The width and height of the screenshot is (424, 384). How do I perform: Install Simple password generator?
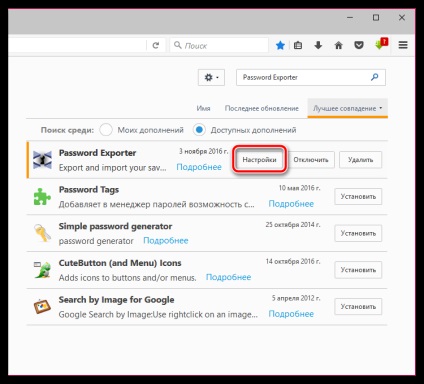(358, 233)
